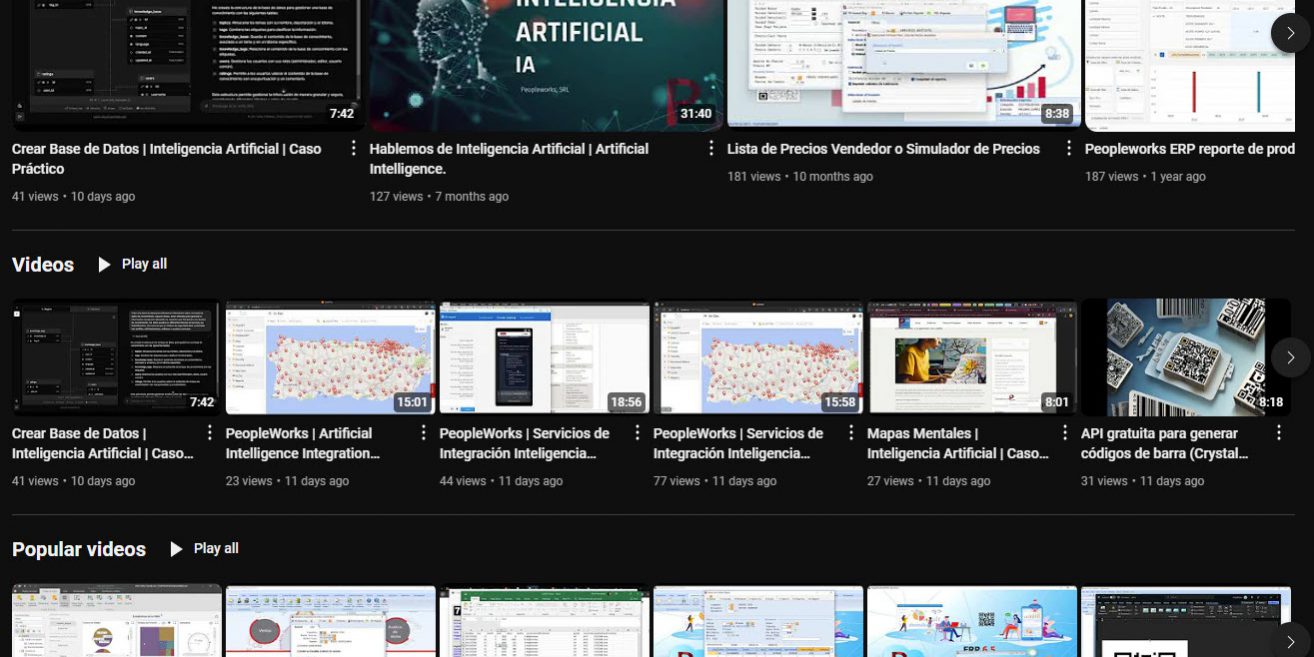This screenshot has height=657, width=1314.
Task: Play the 31:40 Inteligencia Artificial thumbnail
Action: (x=546, y=60)
